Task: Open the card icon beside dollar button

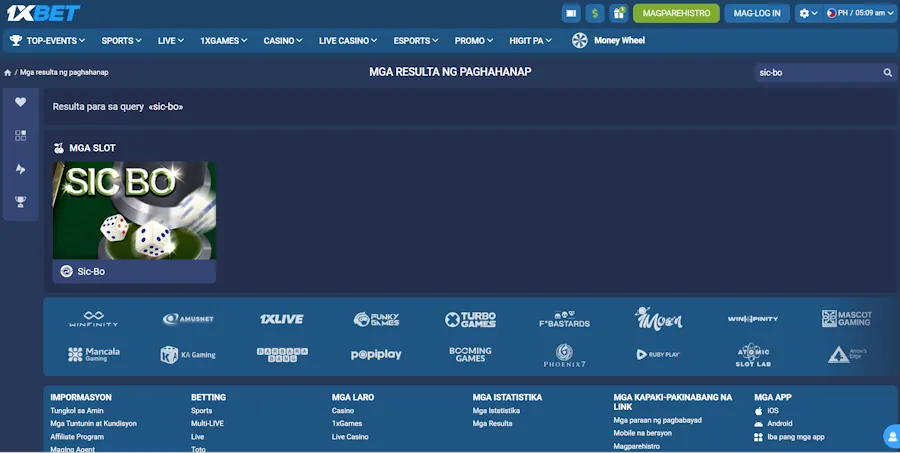Action: pyautogui.click(x=571, y=13)
